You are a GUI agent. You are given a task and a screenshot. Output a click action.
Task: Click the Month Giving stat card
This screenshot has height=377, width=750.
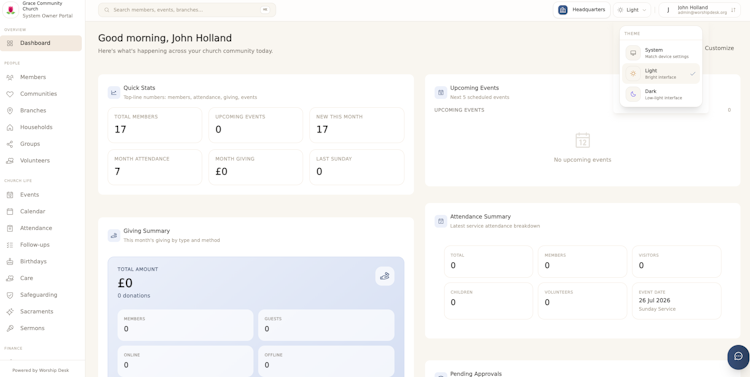255,167
